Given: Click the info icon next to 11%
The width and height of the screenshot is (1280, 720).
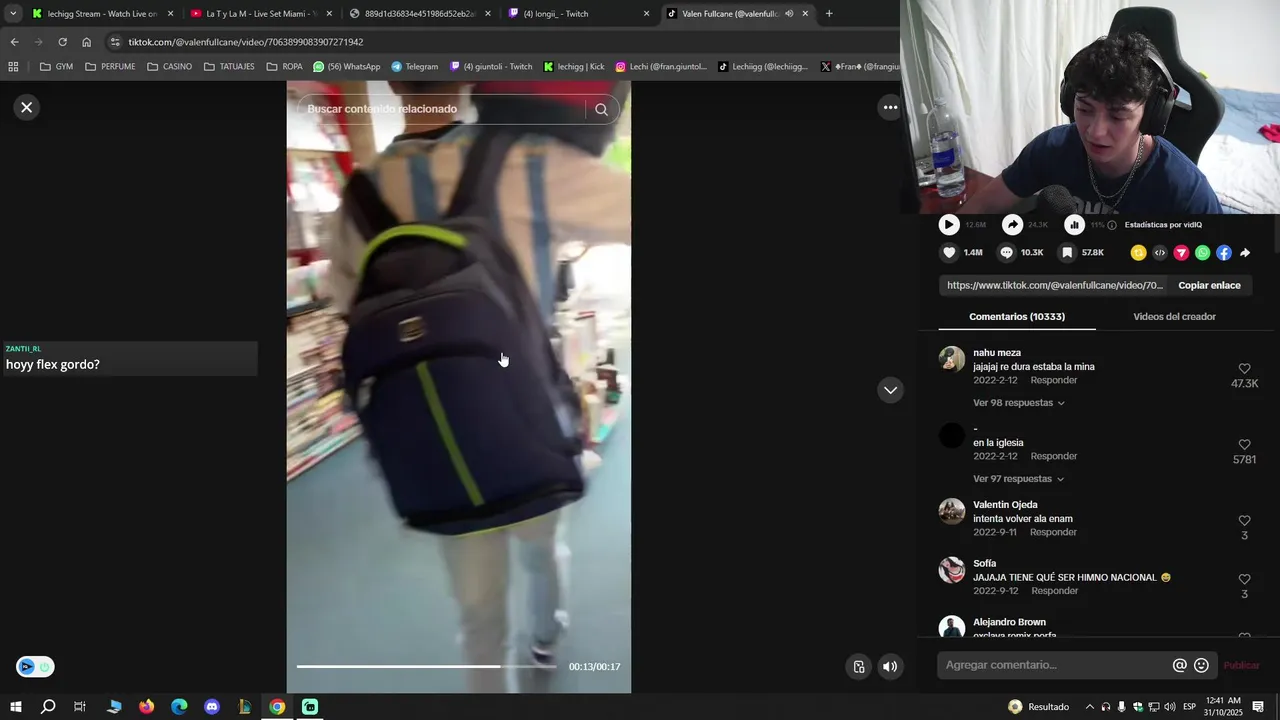Looking at the screenshot, I should [x=1112, y=225].
